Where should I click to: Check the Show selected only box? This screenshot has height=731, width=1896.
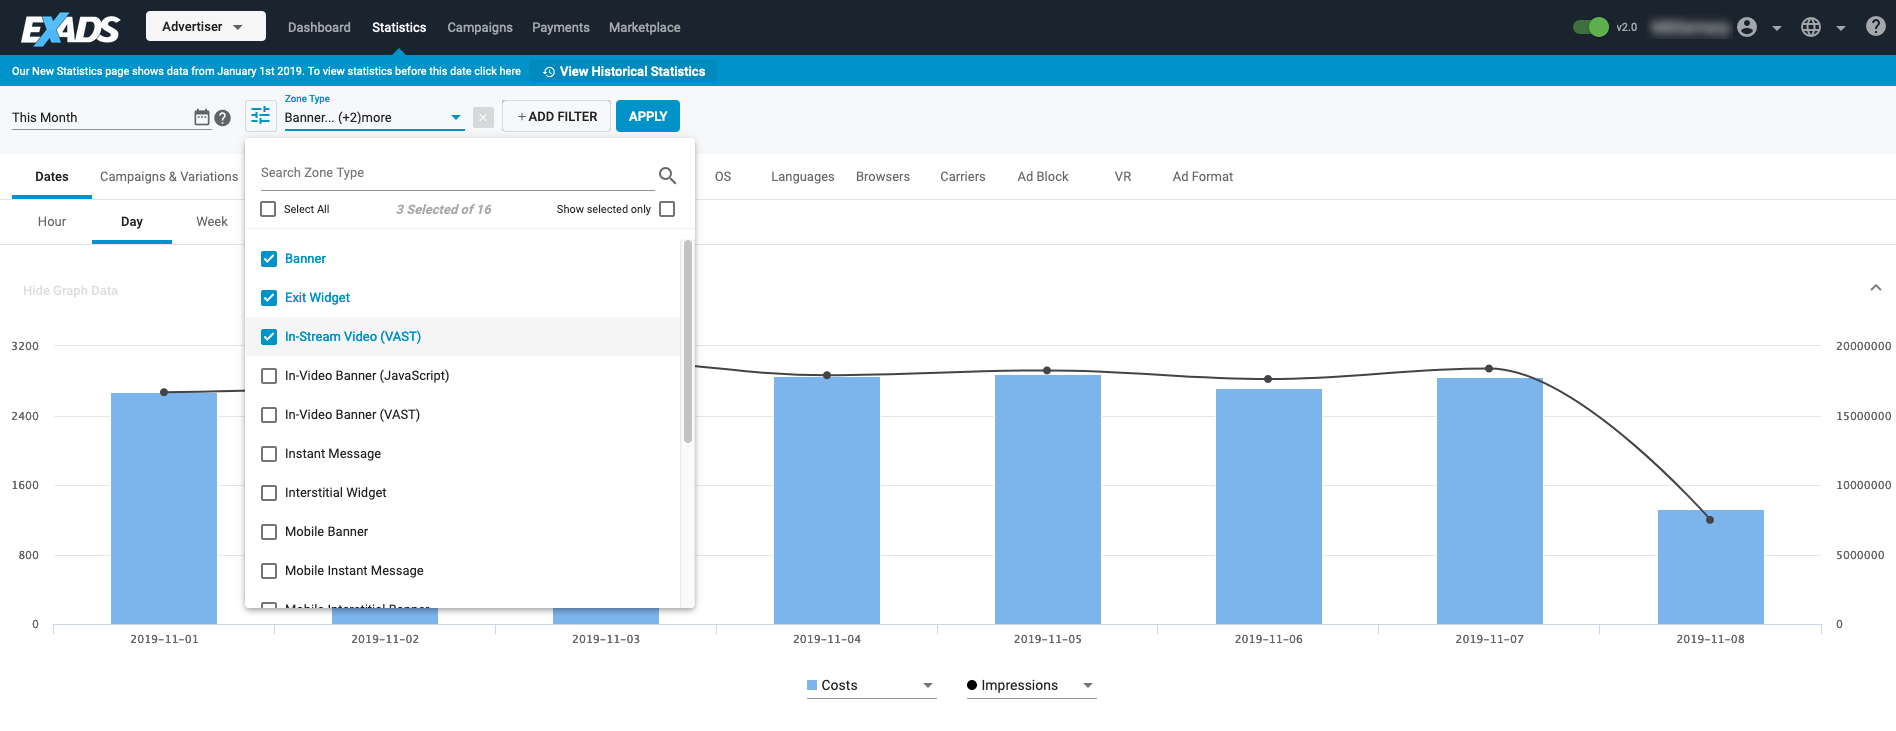pyautogui.click(x=667, y=209)
